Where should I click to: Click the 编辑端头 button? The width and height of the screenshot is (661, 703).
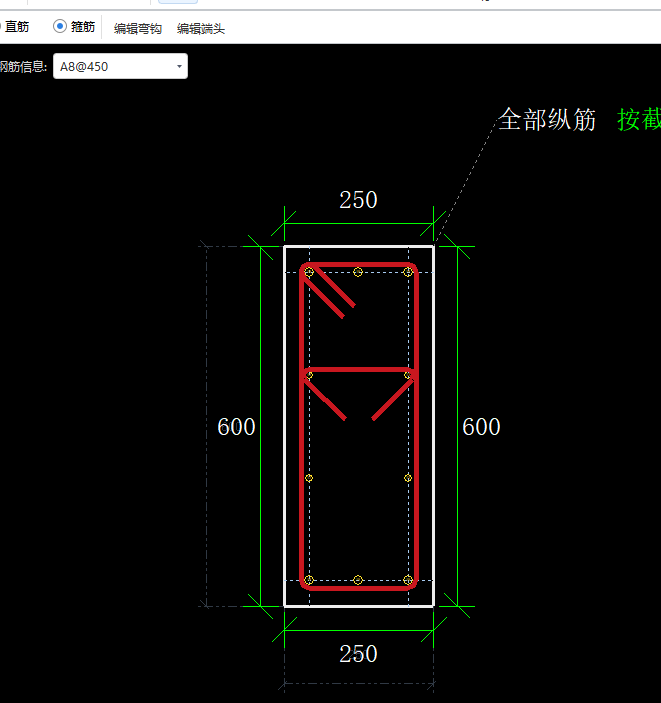200,29
